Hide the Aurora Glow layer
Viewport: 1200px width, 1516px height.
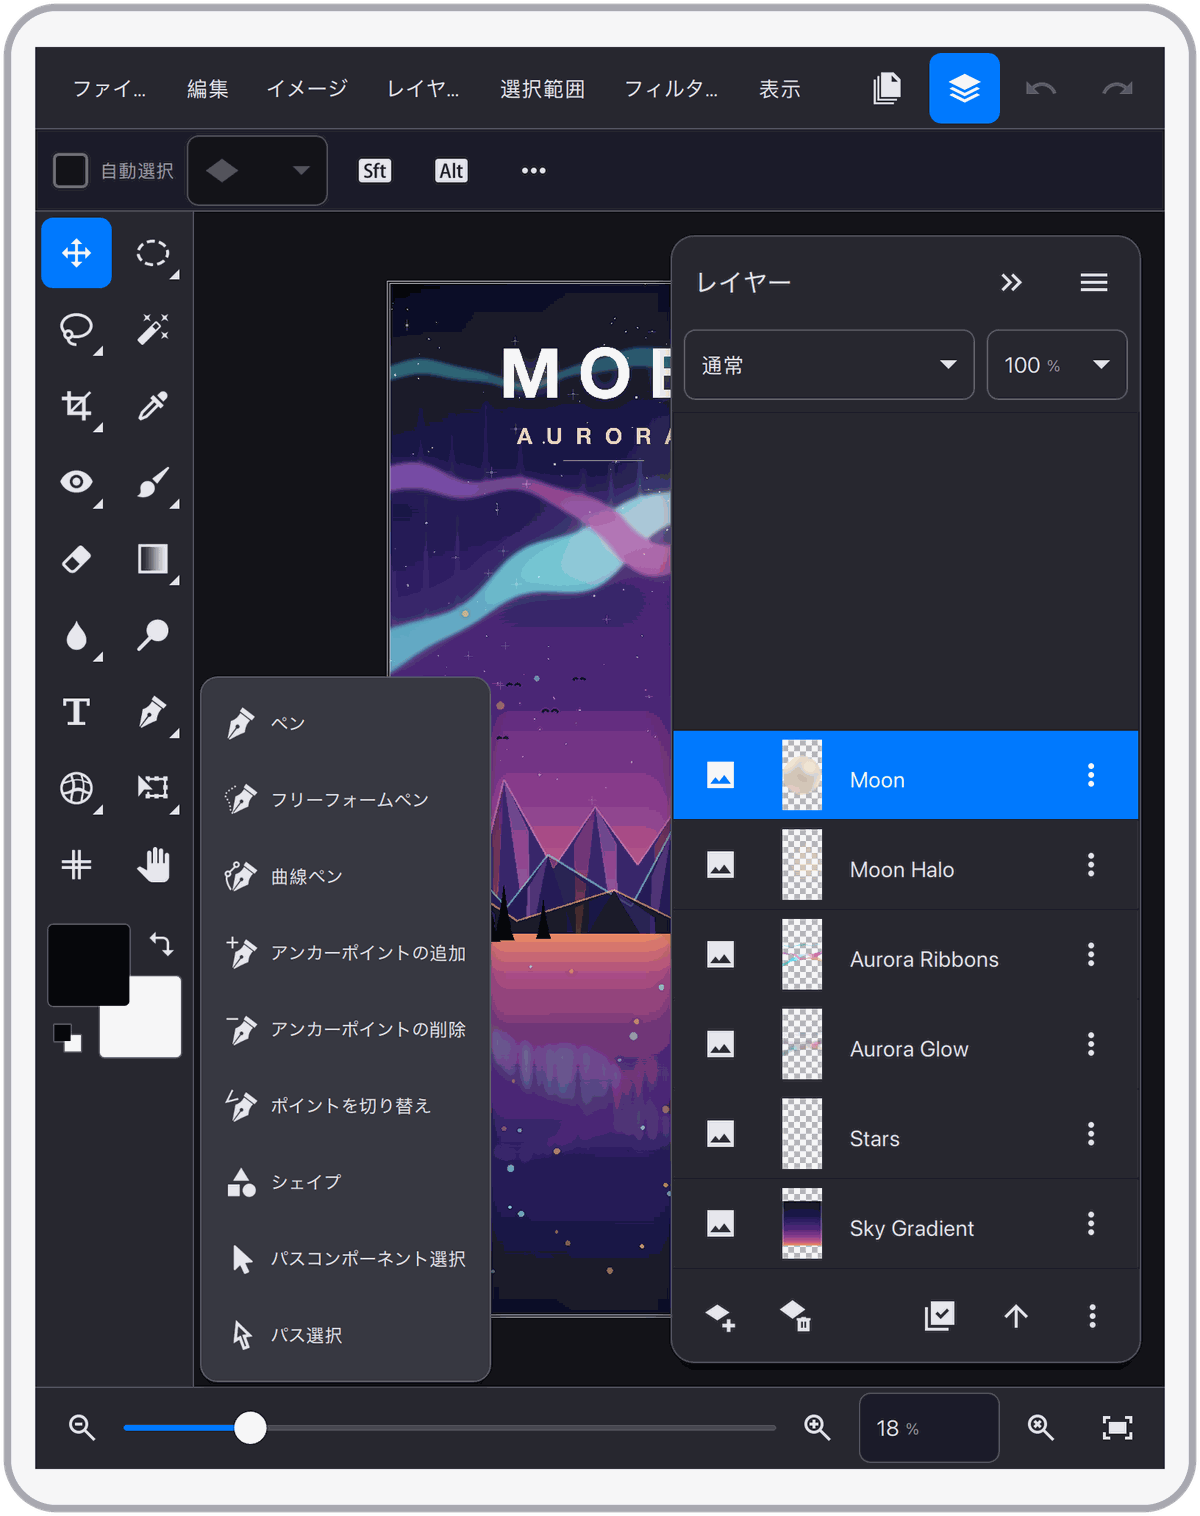pyautogui.click(x=721, y=1044)
